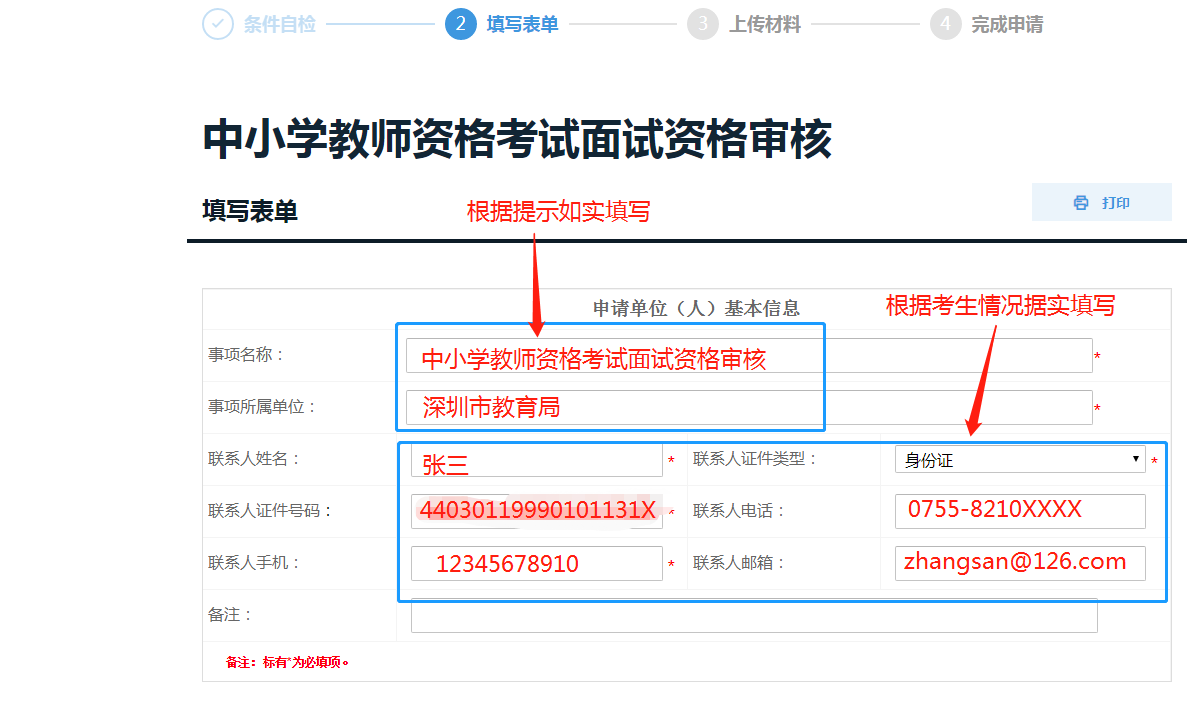Image resolution: width=1194 pixels, height=703 pixels.
Task: Click the step 3 circle icon
Action: (x=703, y=24)
